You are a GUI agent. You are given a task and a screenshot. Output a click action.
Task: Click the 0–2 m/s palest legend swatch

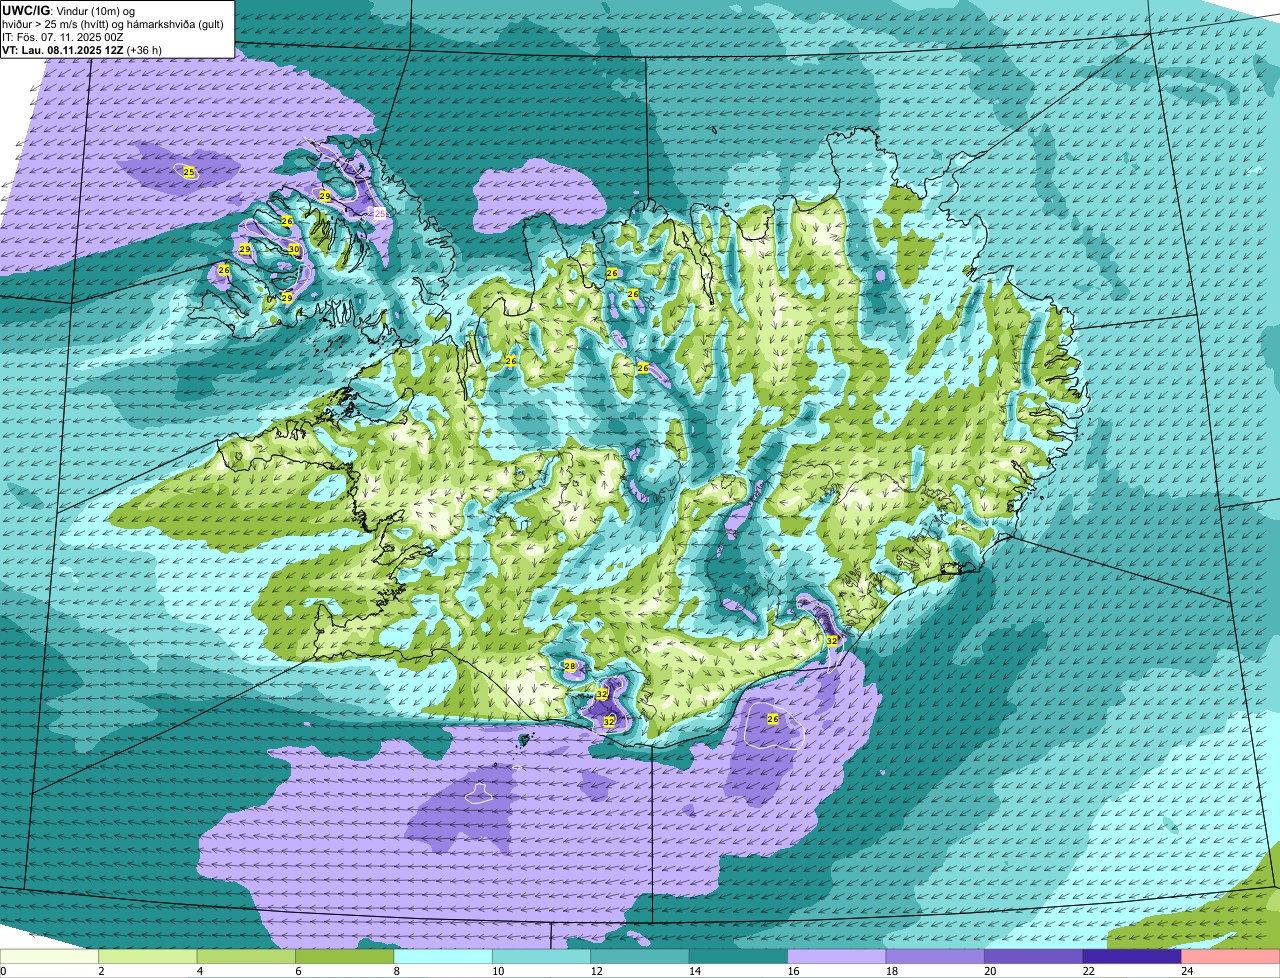[50, 956]
